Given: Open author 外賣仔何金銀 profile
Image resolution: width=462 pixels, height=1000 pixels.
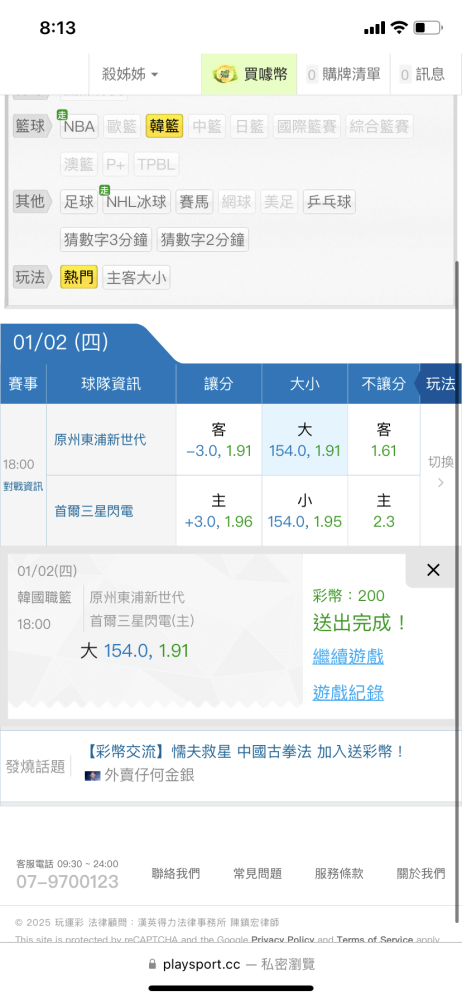Looking at the screenshot, I should (149, 776).
